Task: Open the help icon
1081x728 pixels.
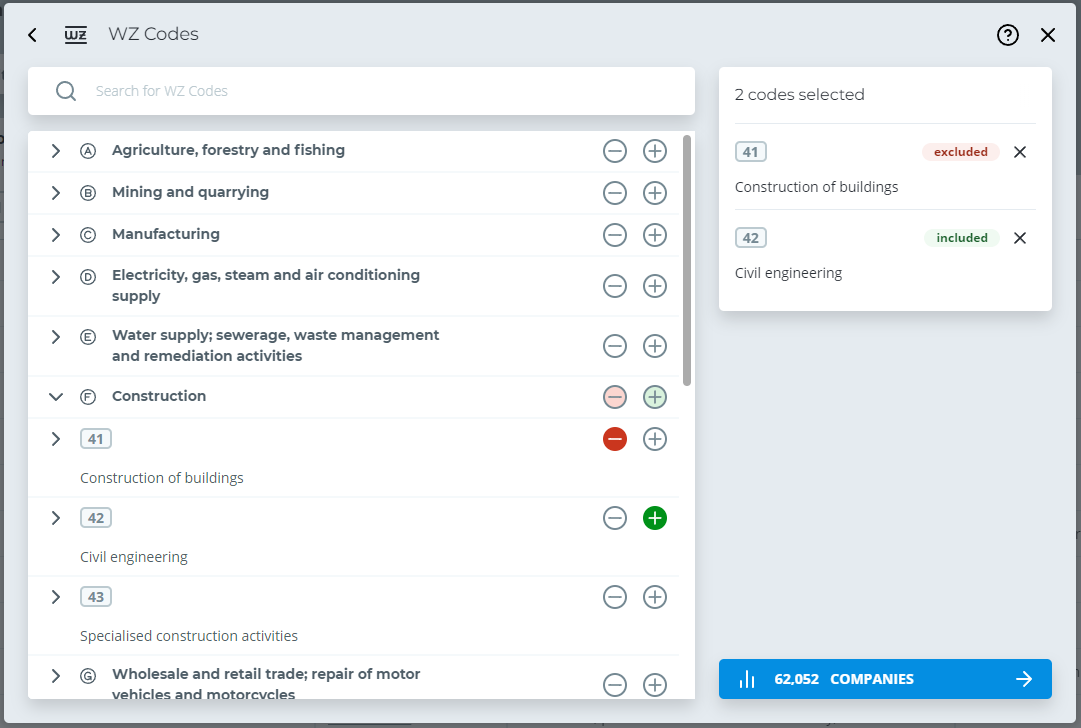Action: (x=1007, y=35)
